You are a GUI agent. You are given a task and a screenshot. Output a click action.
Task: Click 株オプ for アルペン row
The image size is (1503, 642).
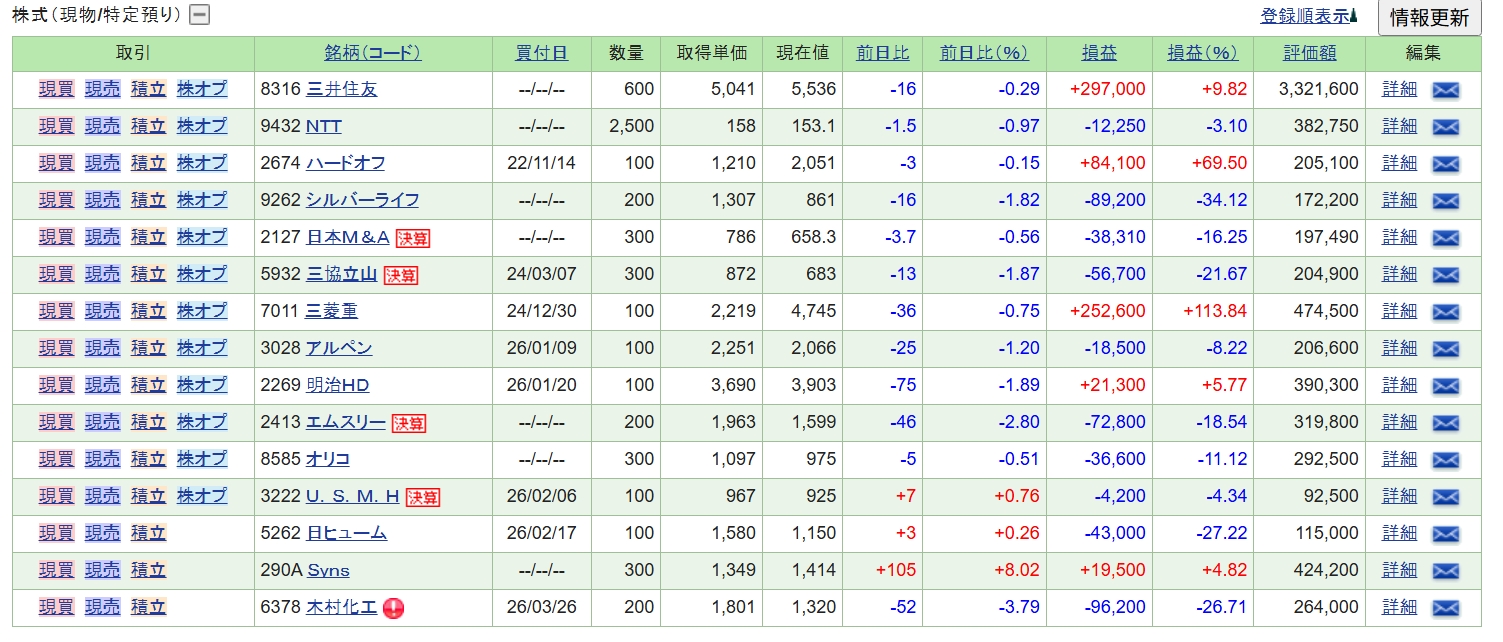click(x=202, y=348)
